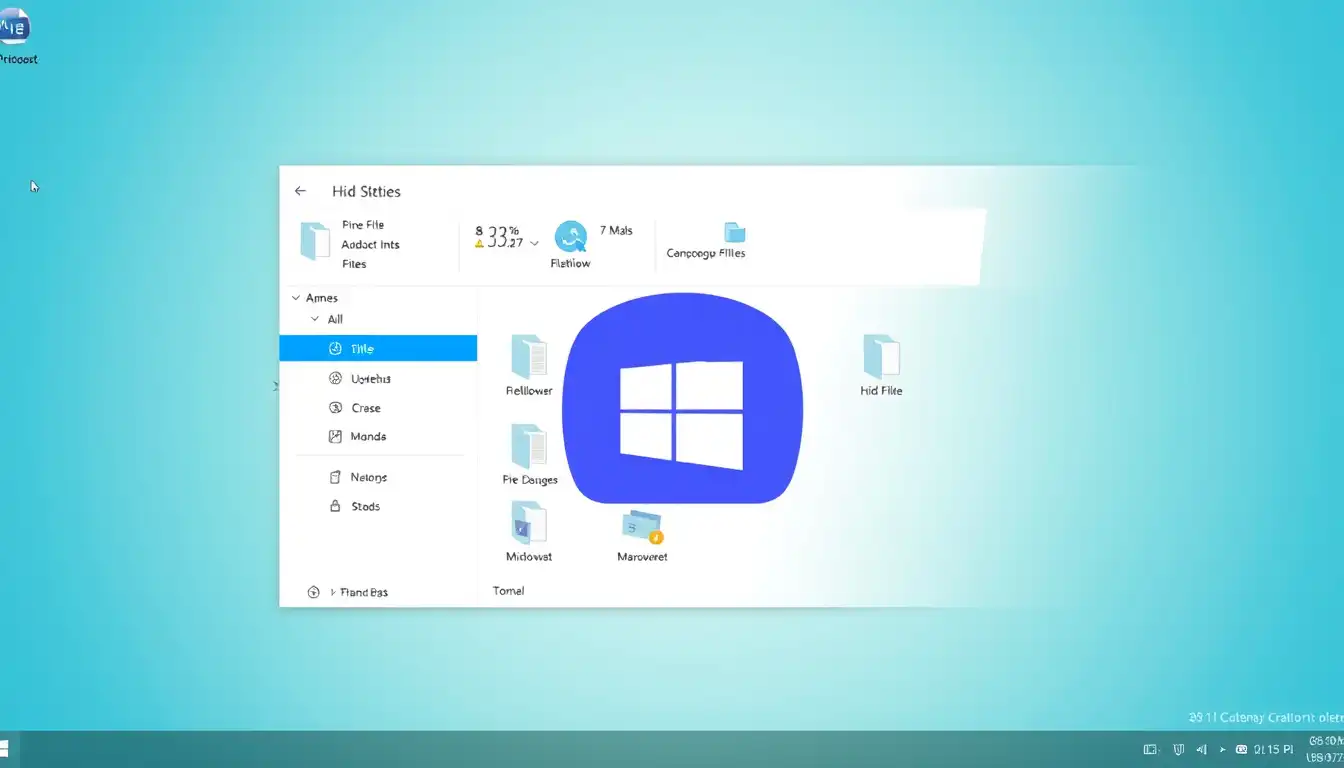Click the picture icon beside Manda
The image size is (1344, 768).
pyautogui.click(x=335, y=437)
